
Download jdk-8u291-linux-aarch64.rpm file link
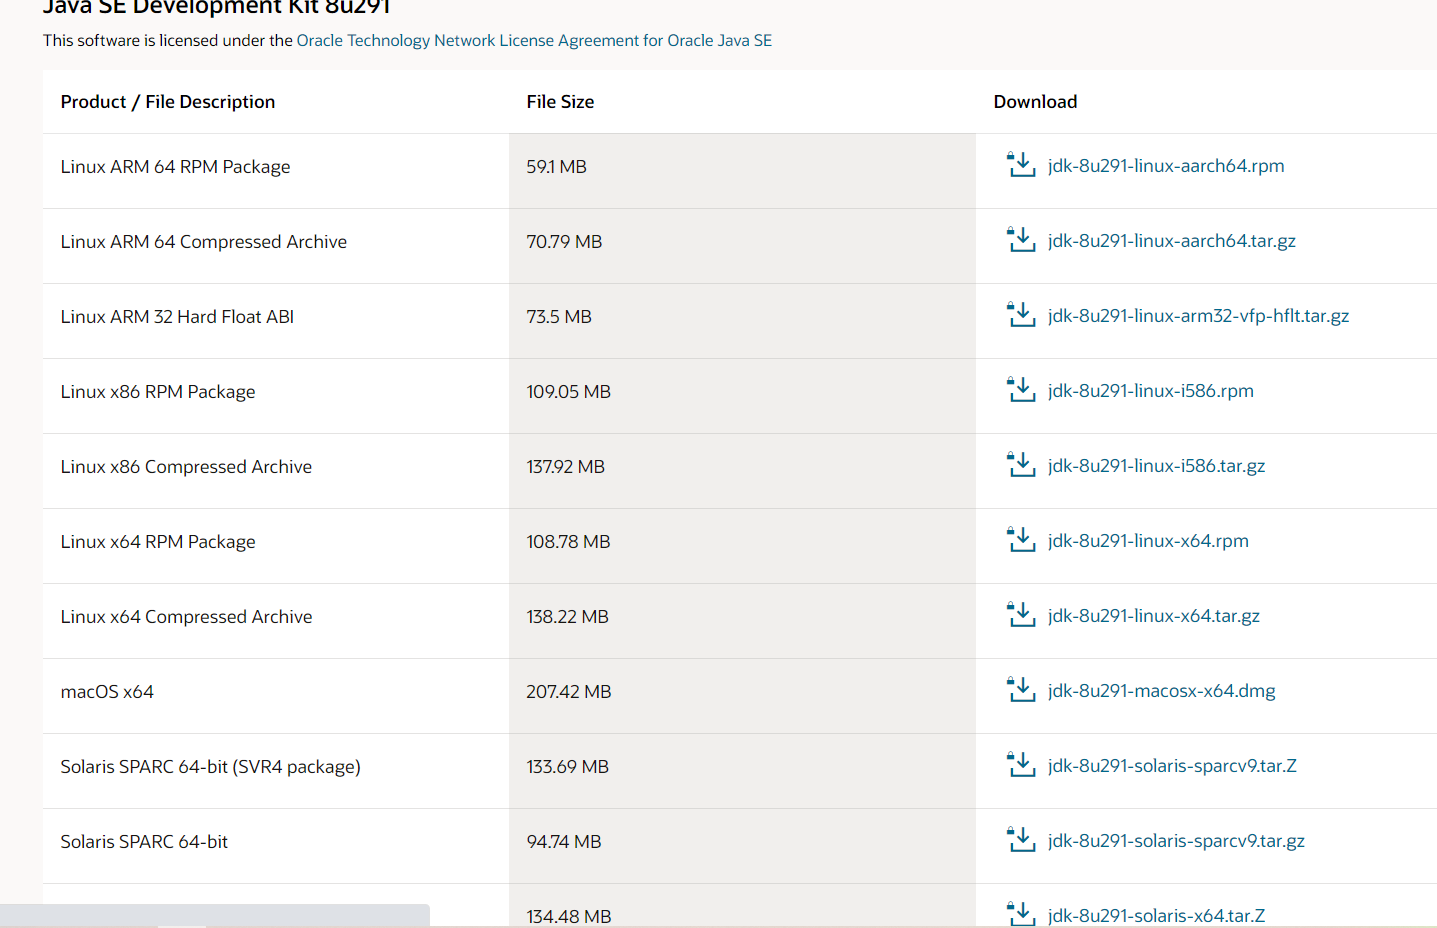(1166, 166)
